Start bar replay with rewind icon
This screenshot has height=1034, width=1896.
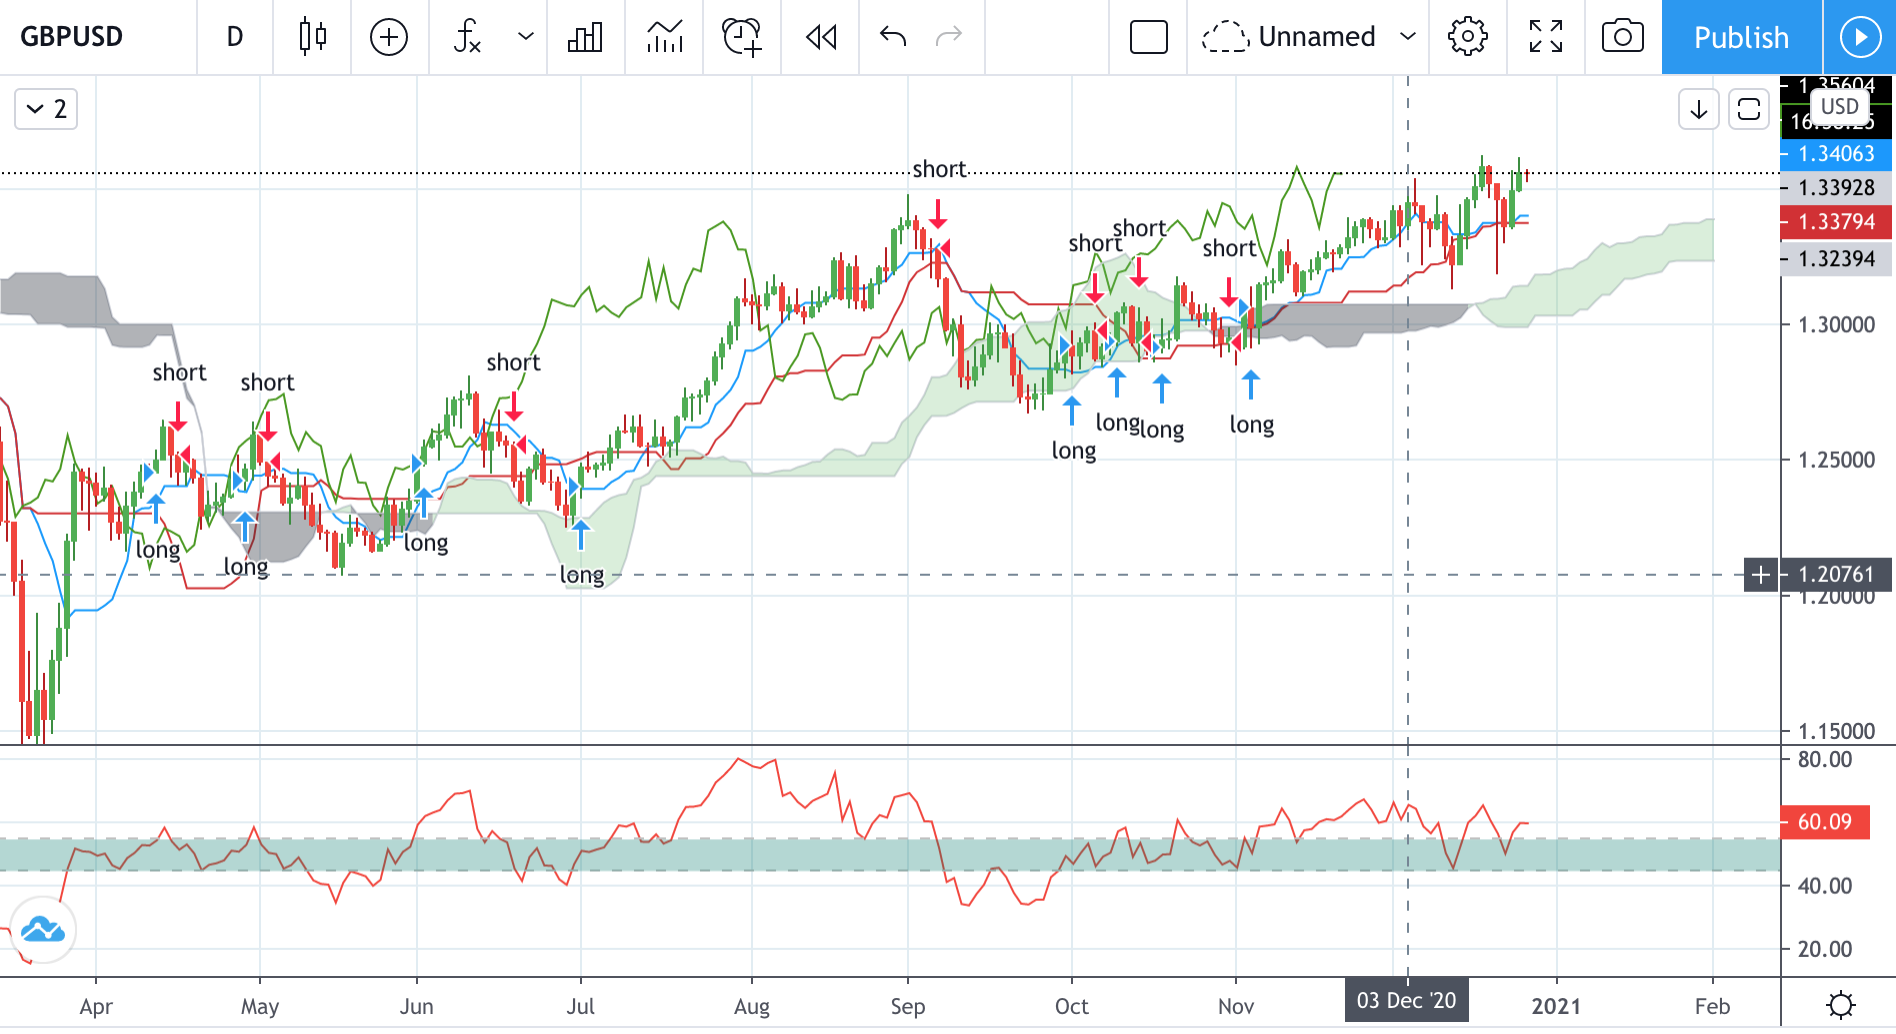(821, 37)
